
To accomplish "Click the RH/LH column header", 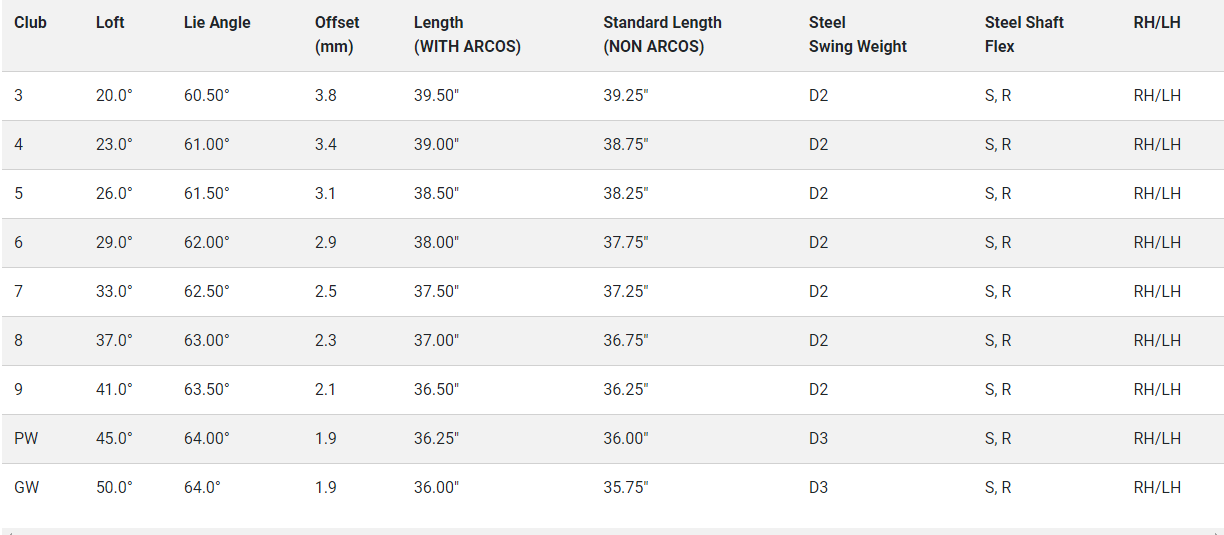I will click(x=1157, y=22).
